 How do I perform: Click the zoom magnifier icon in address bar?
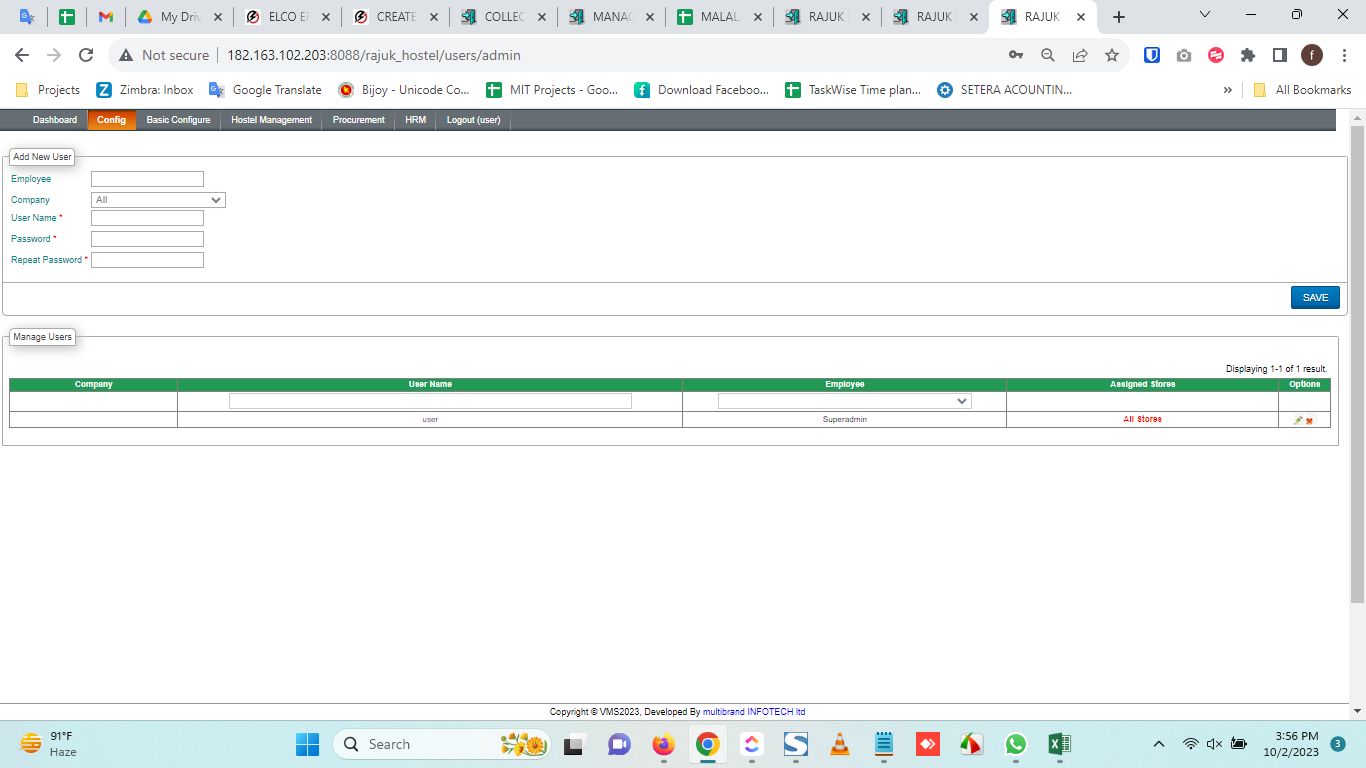coord(1048,55)
